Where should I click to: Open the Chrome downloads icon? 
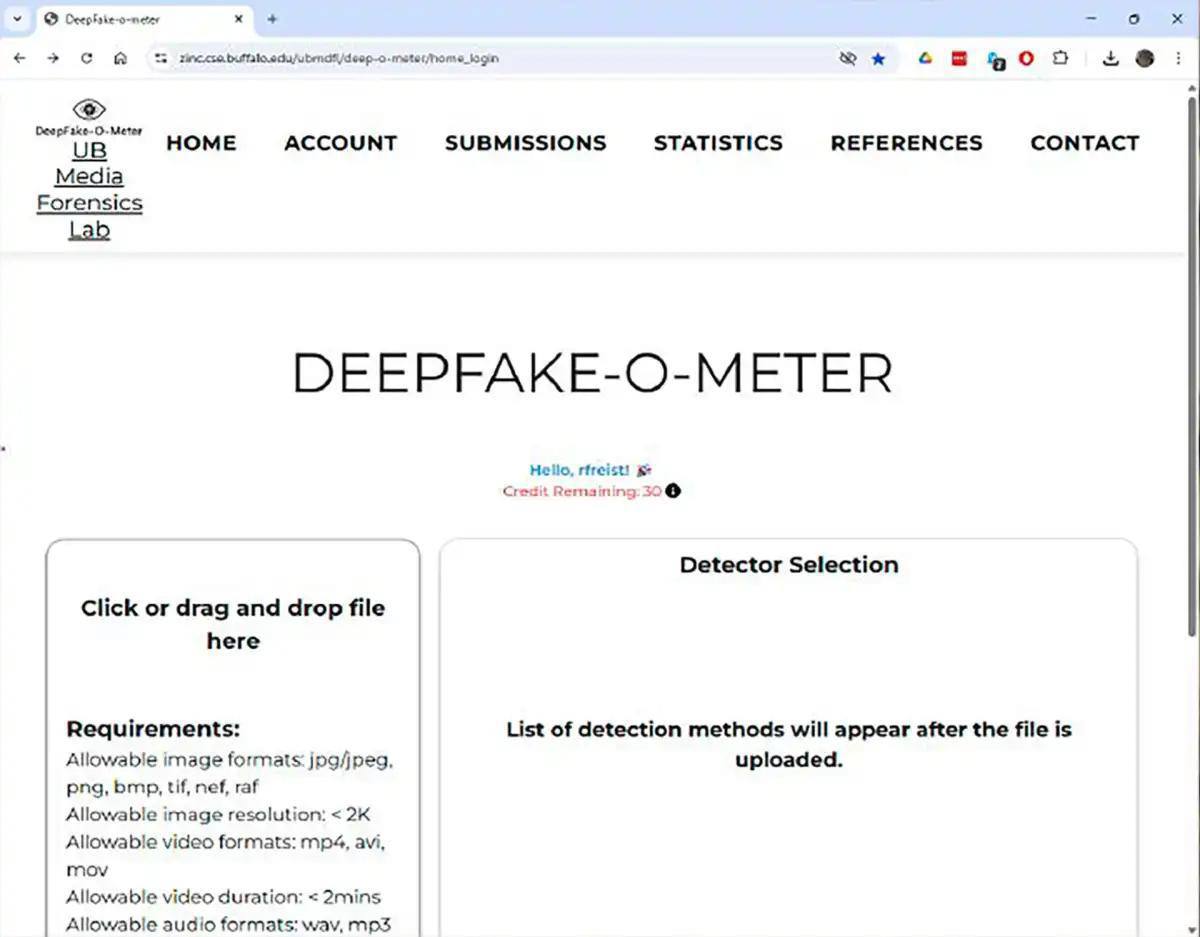(1110, 59)
